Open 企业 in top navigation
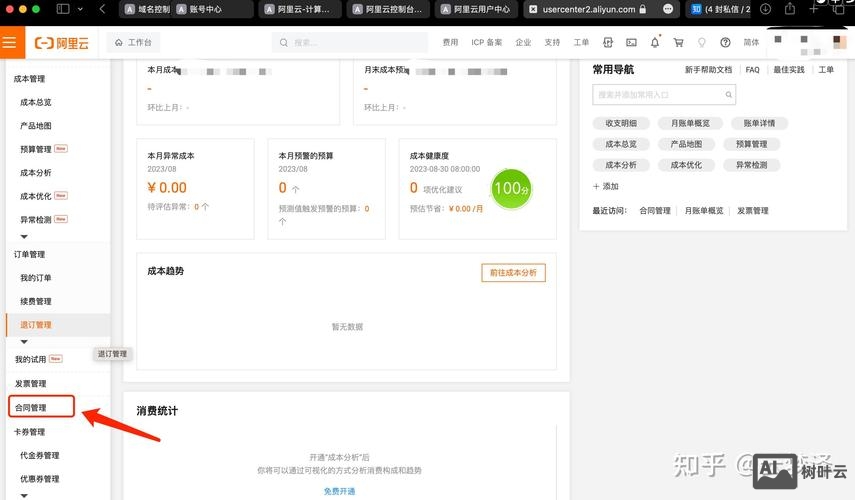 click(x=523, y=43)
